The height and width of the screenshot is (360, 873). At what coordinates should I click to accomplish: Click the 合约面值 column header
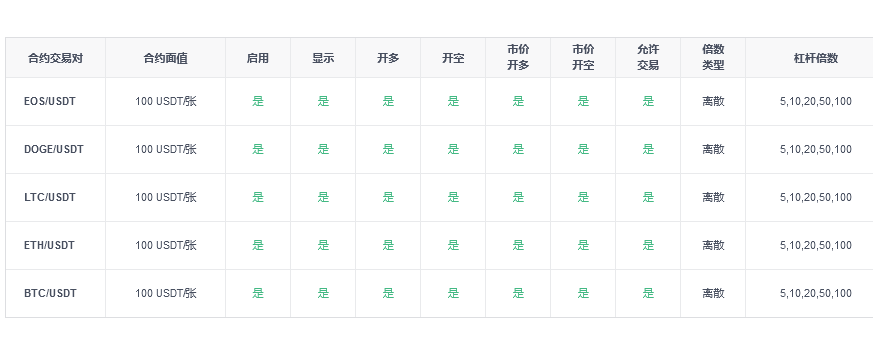pos(165,58)
